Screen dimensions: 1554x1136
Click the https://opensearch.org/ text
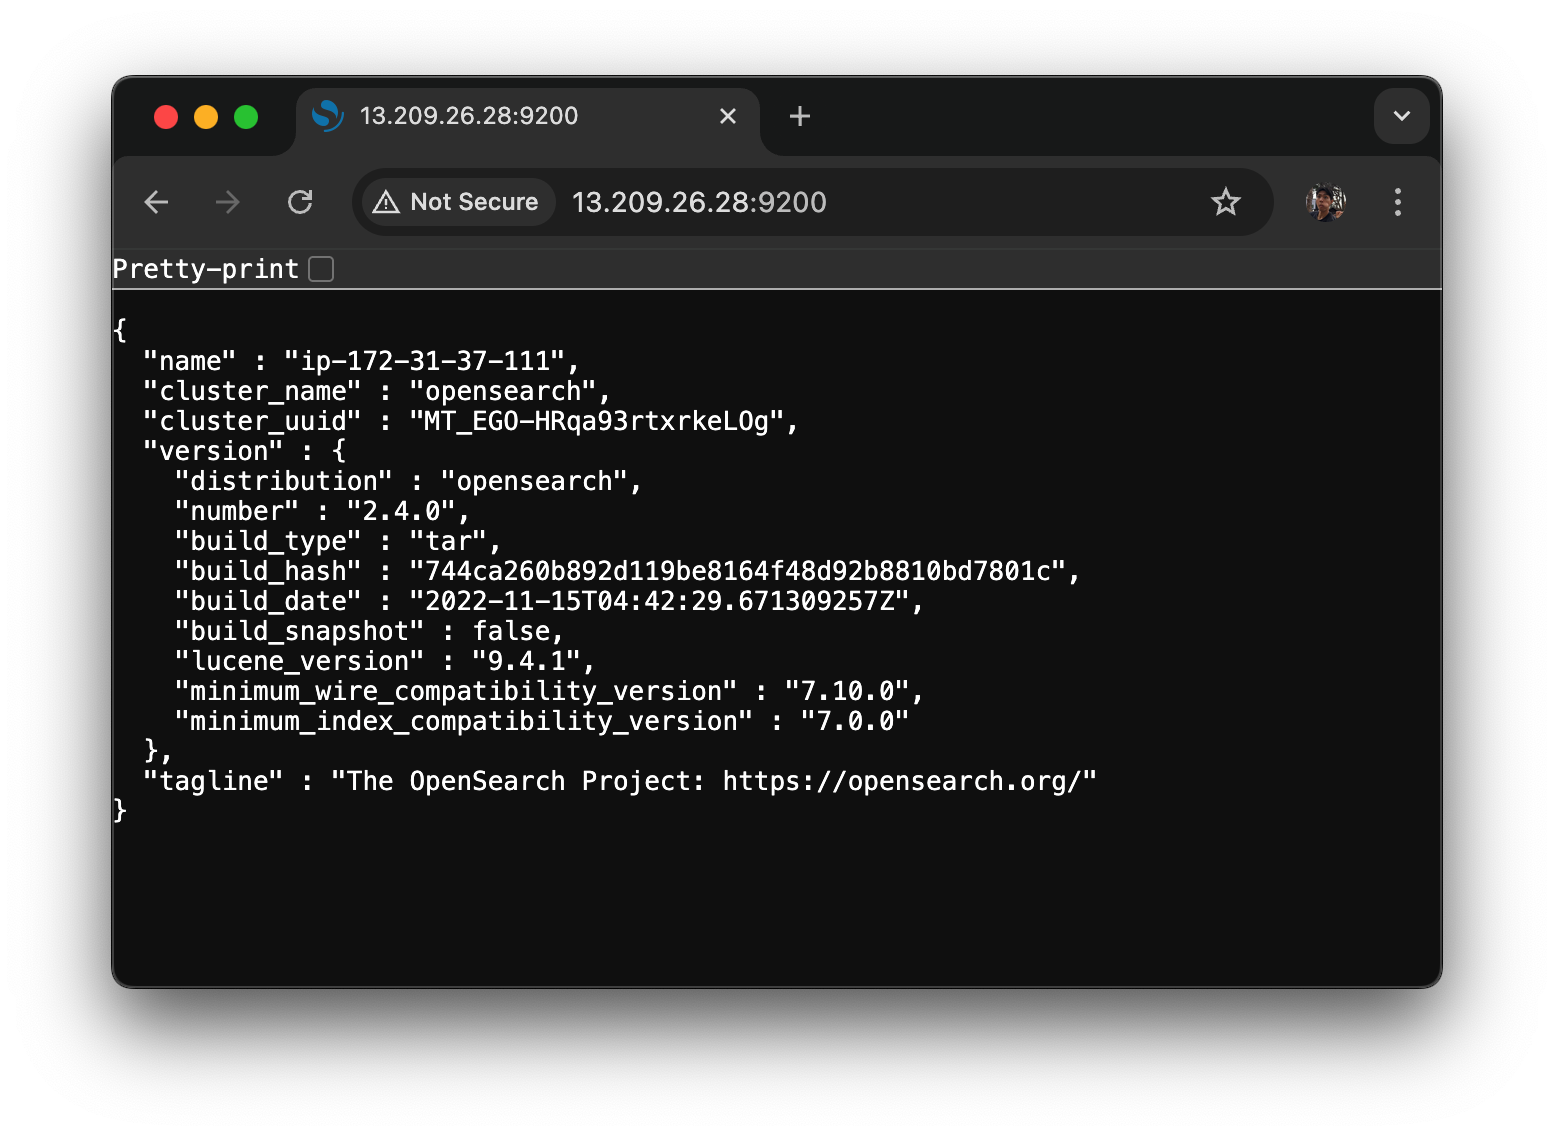pyautogui.click(x=903, y=781)
